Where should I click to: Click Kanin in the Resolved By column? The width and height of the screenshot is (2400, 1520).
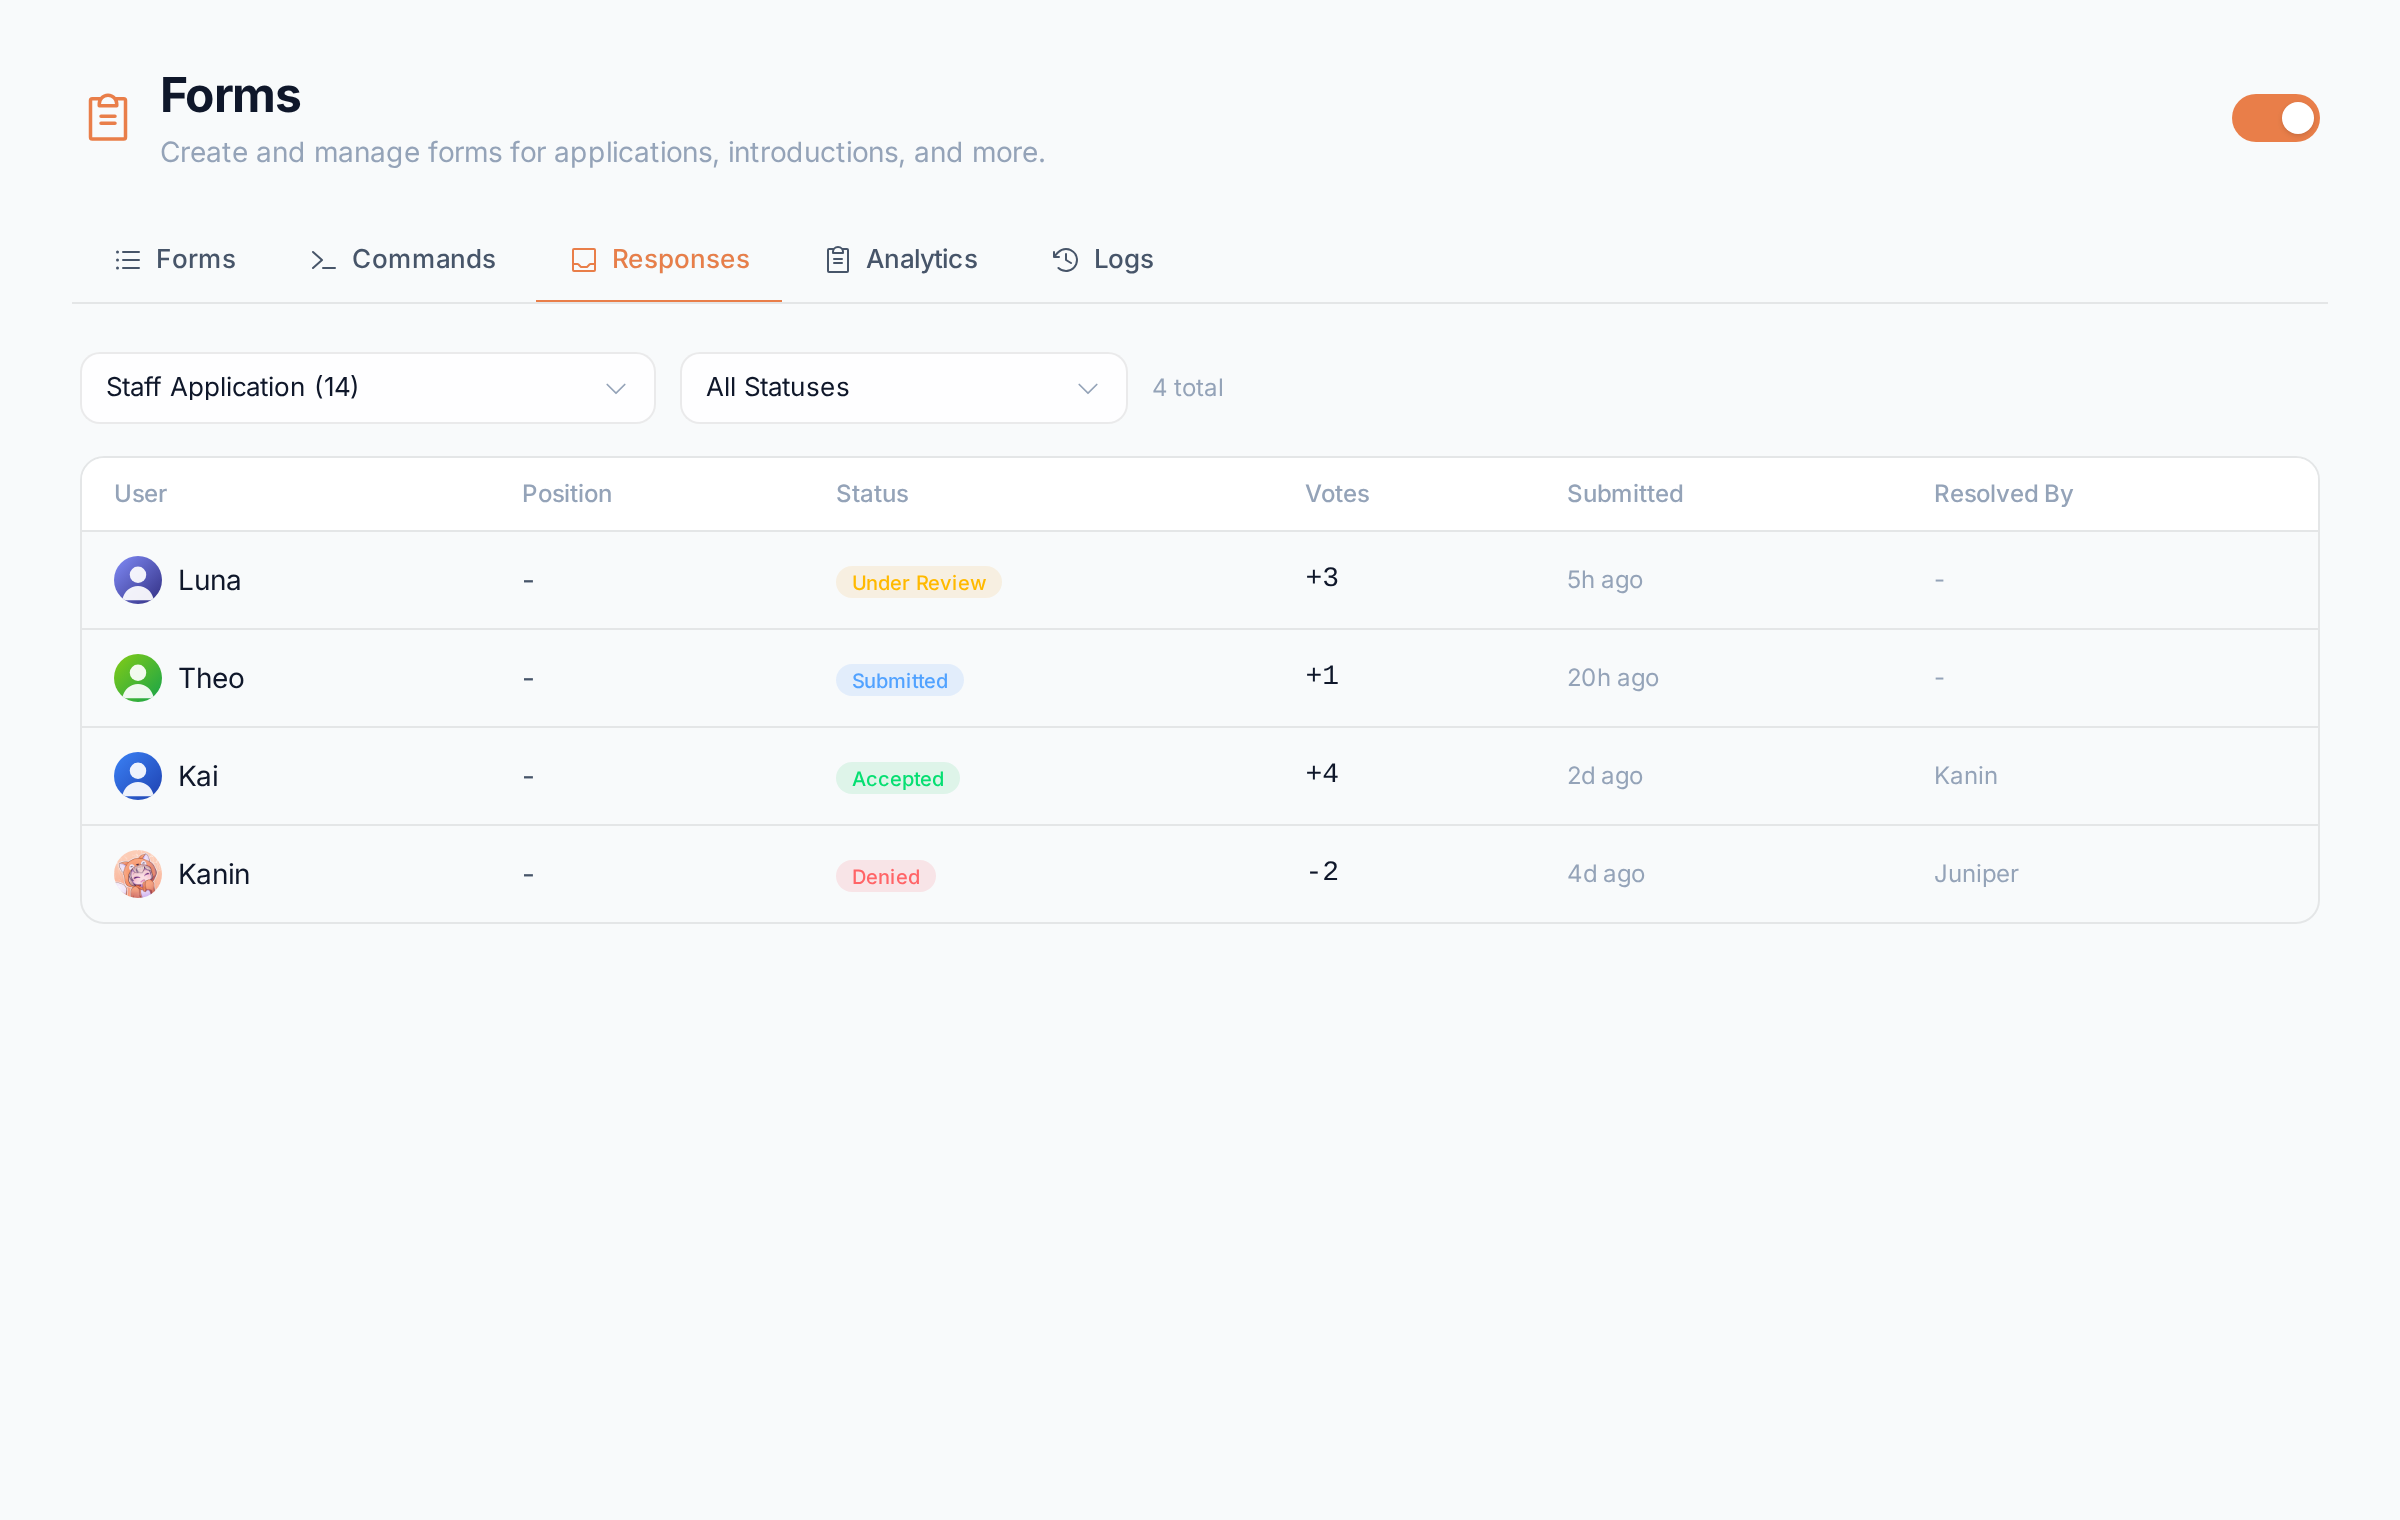[x=1966, y=776]
